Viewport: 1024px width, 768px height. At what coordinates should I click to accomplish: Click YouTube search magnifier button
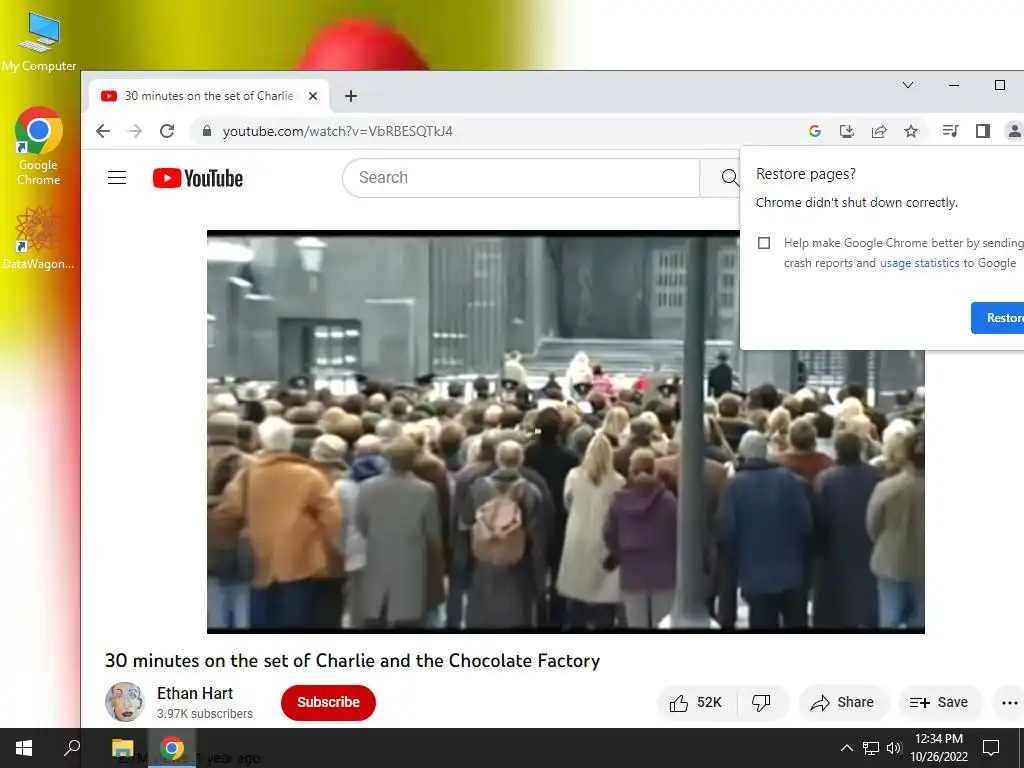(x=729, y=178)
